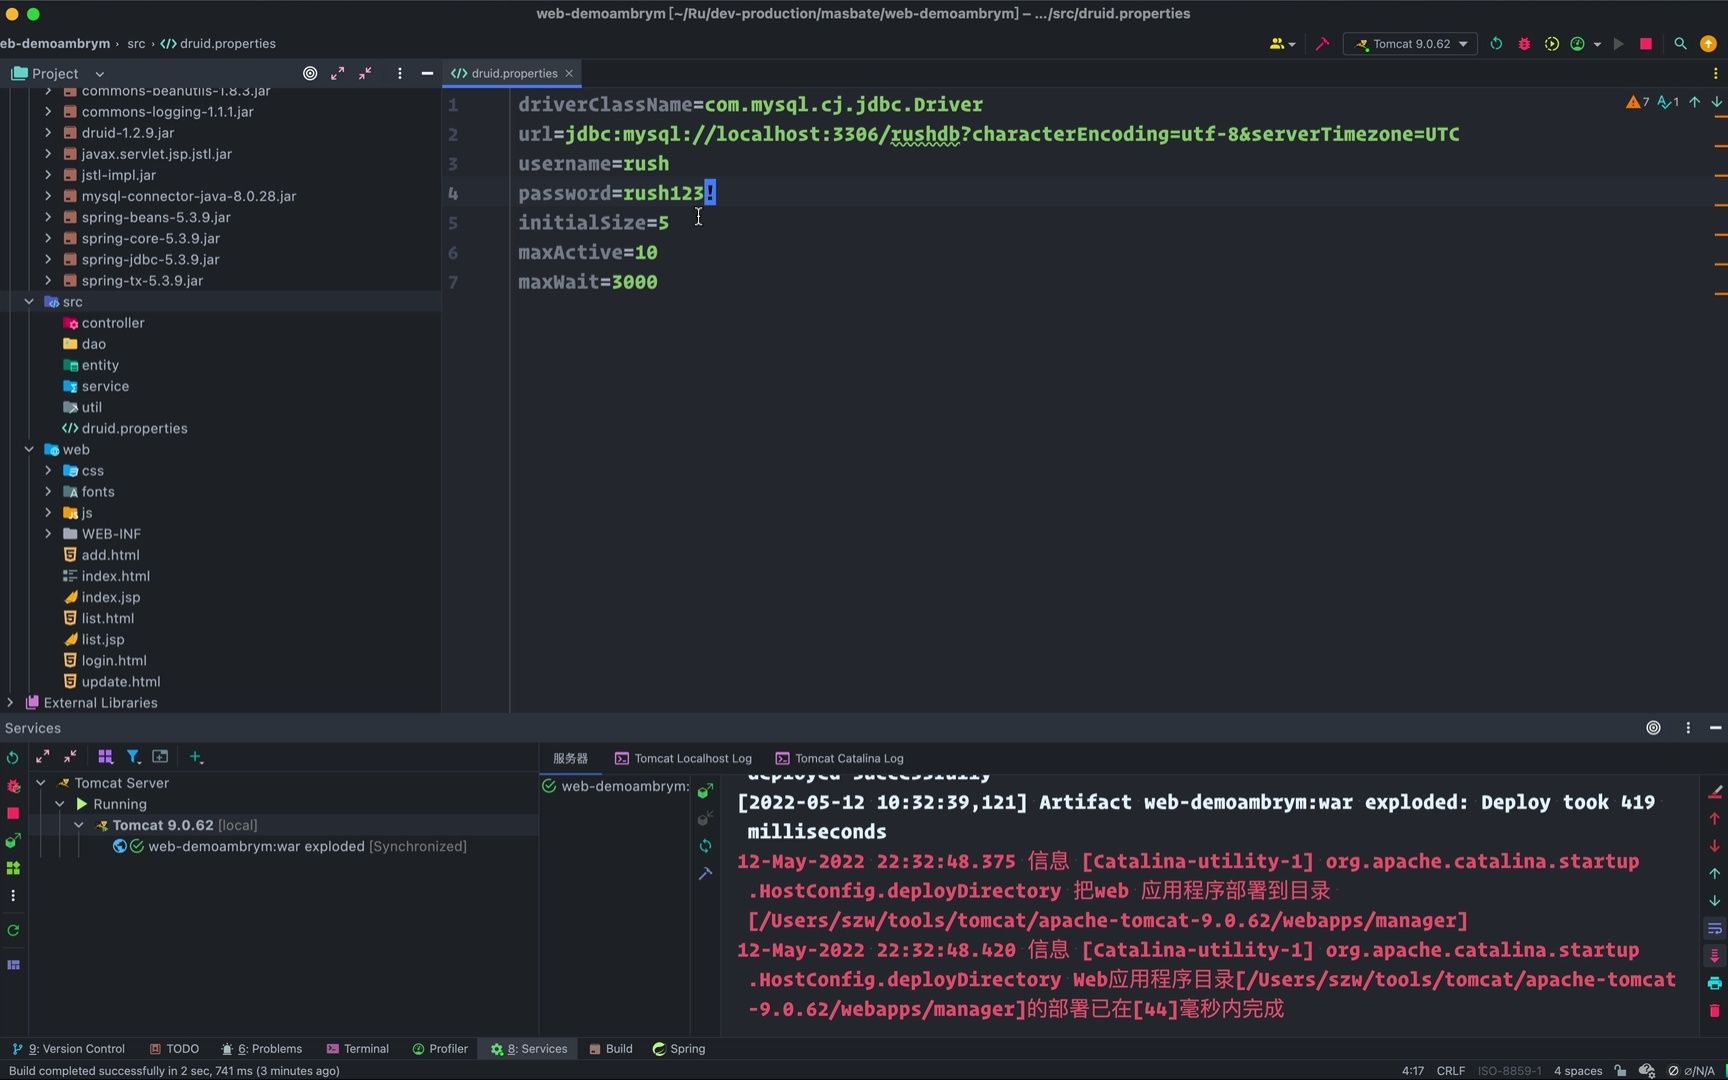Clear console output with trash icon
Screen dimensions: 1728x1080
(1714, 1011)
